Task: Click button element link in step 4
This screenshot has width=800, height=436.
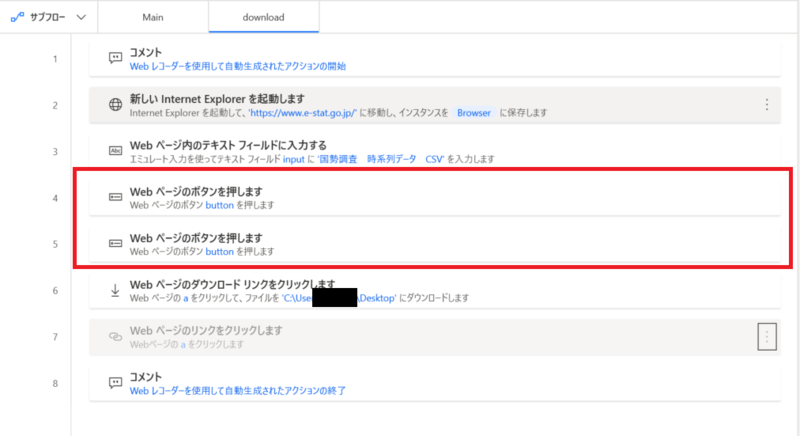Action: tap(219, 205)
